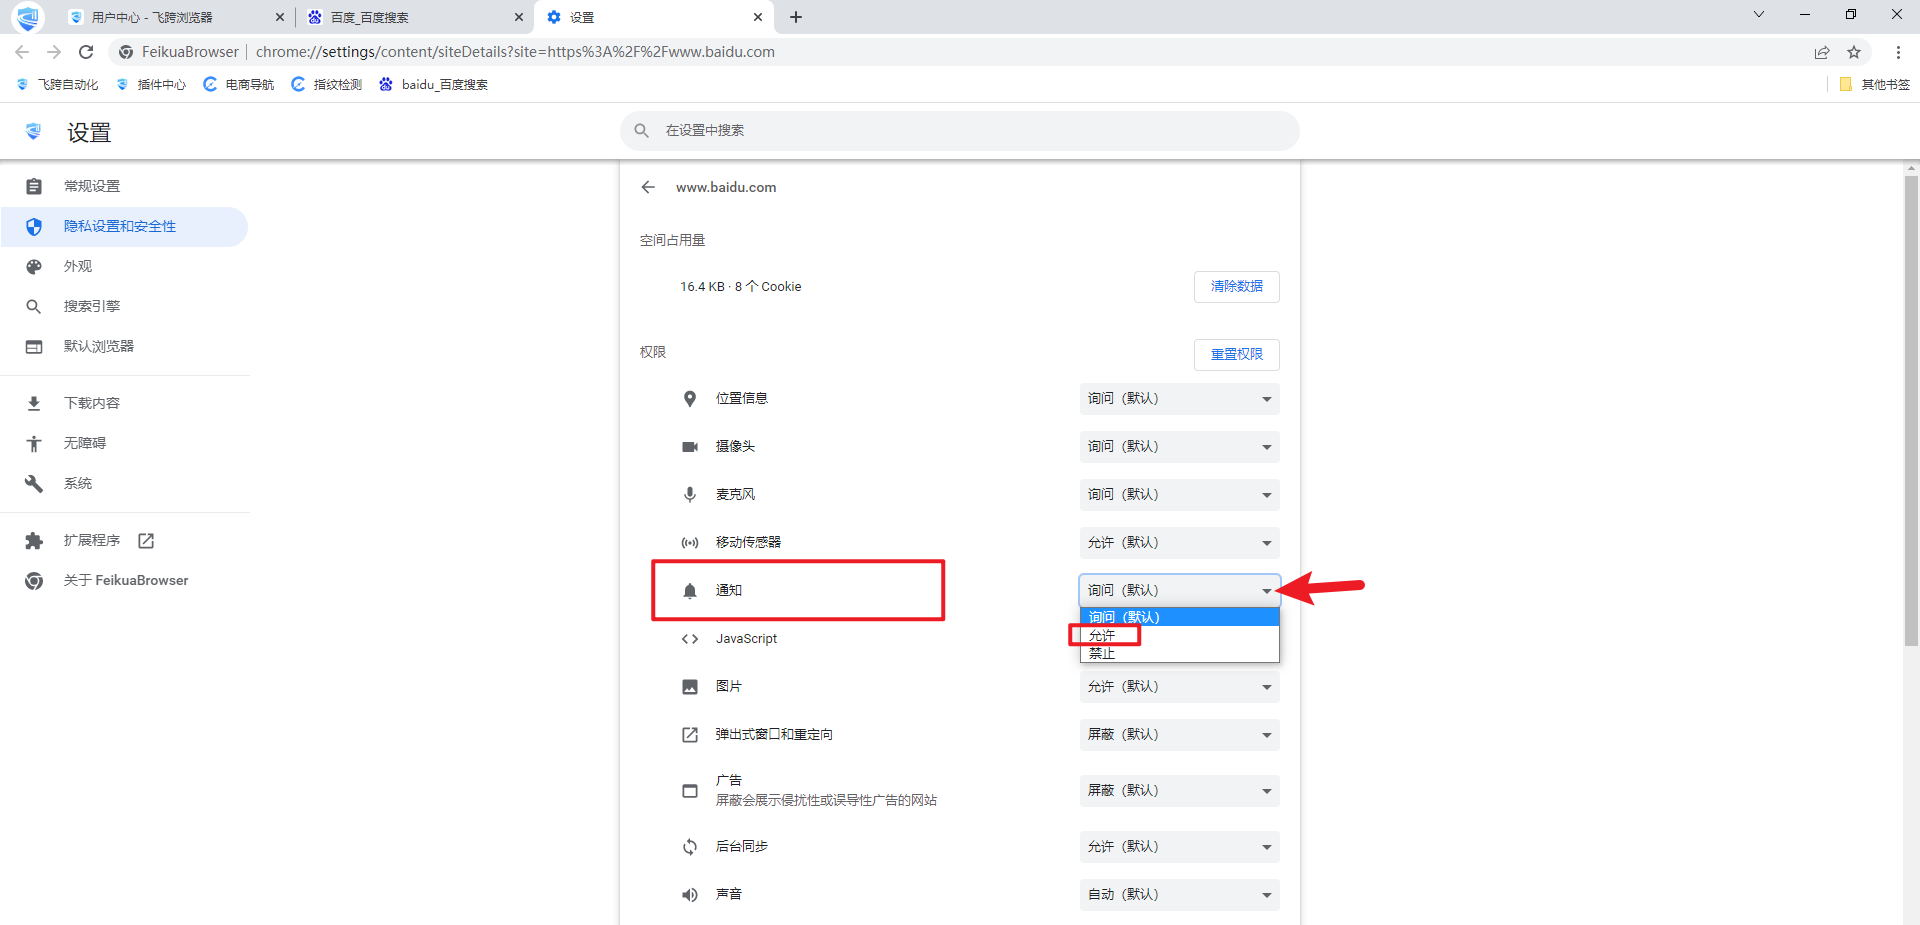The width and height of the screenshot is (1920, 925).
Task: Click the 在设置中搜索 search field
Action: 960,131
